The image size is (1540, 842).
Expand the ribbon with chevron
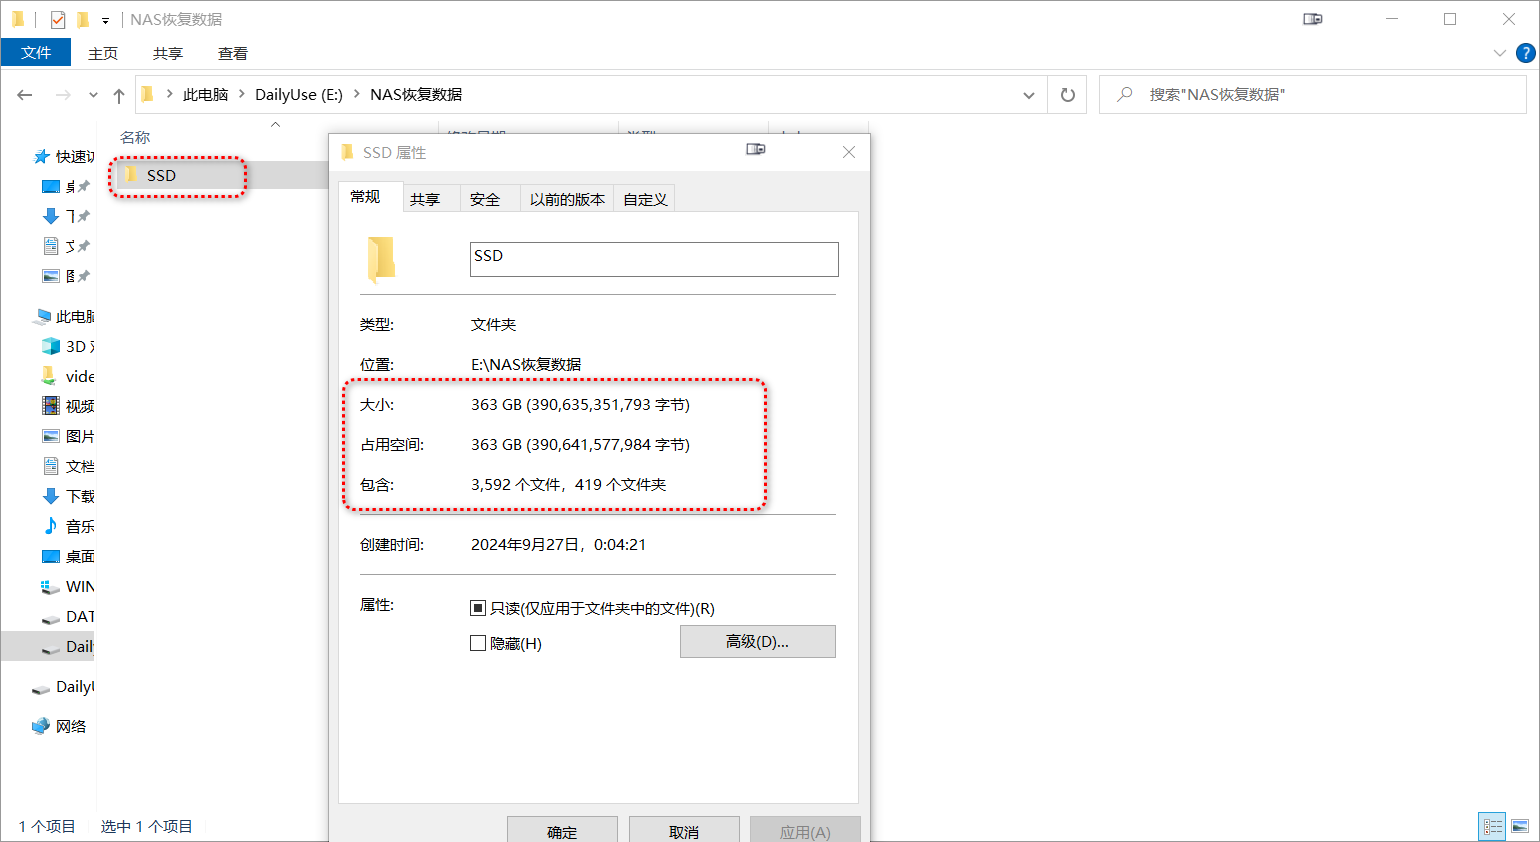[1499, 53]
